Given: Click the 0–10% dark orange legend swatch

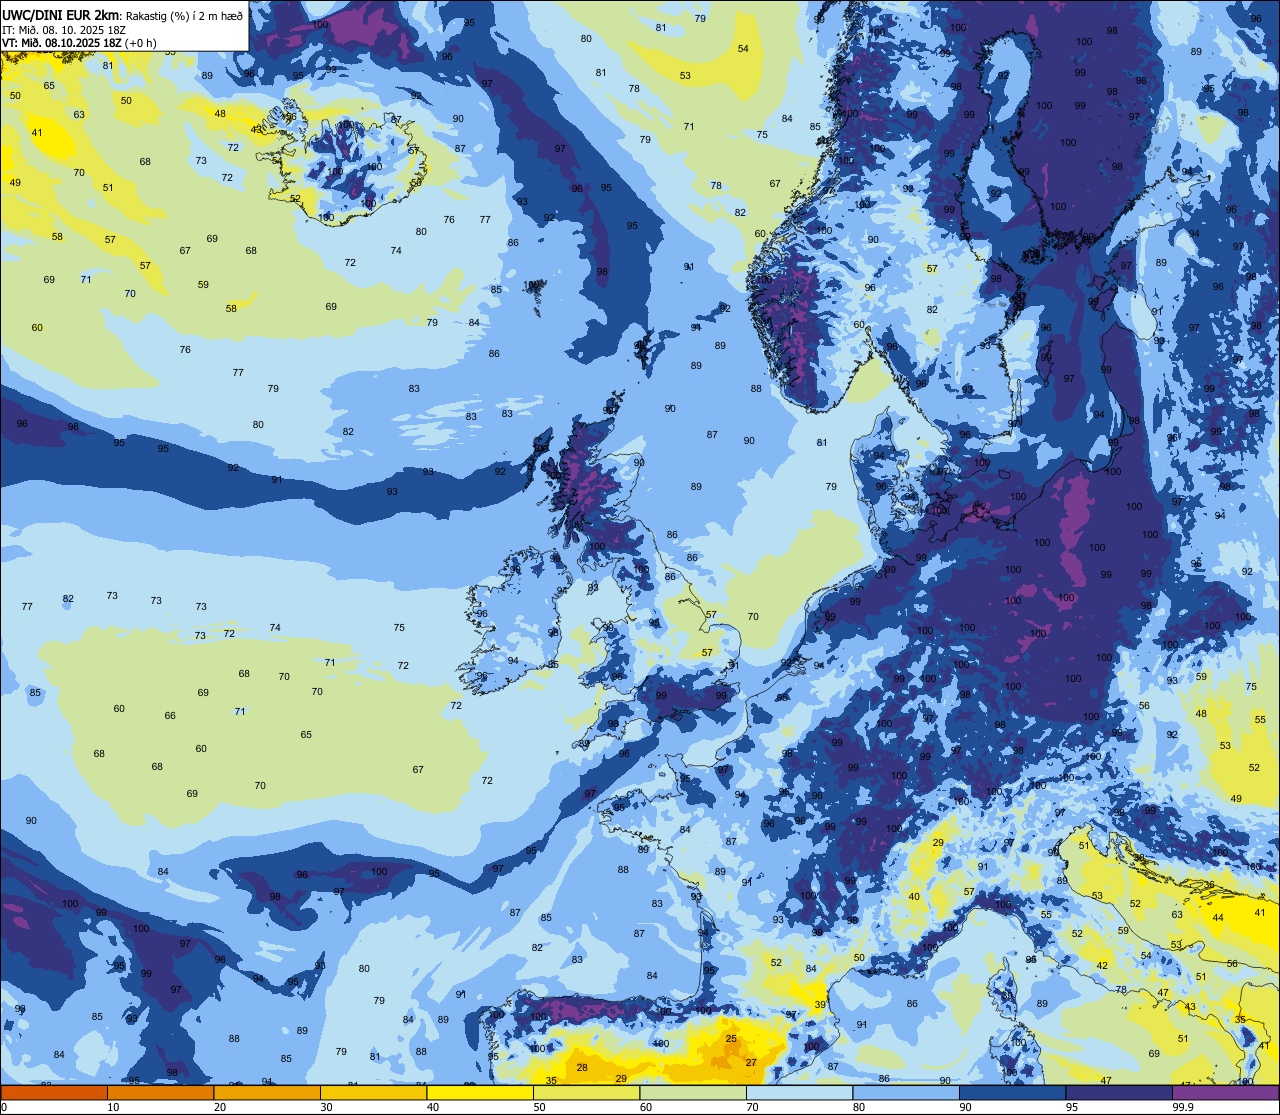Looking at the screenshot, I should tap(54, 1092).
